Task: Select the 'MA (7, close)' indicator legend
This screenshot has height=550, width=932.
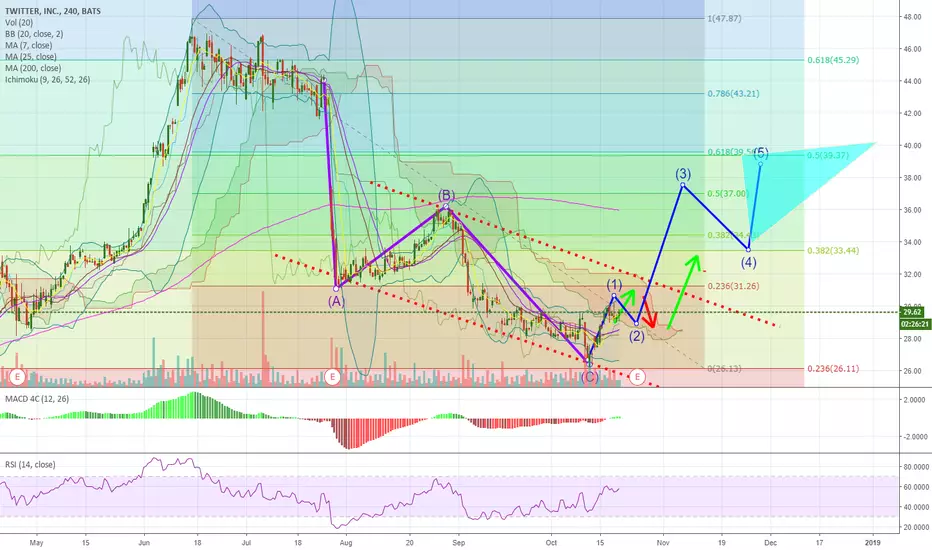Action: [x=29, y=45]
